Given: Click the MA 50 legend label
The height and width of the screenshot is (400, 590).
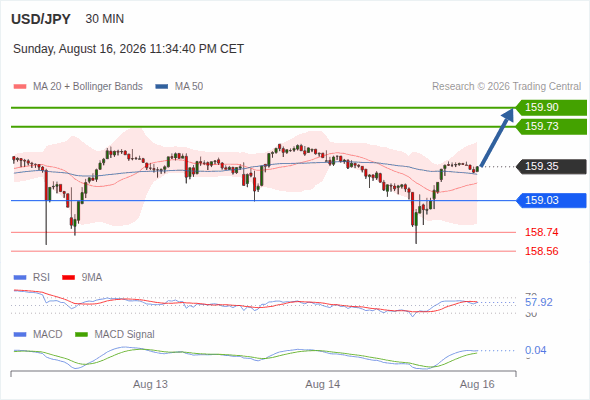Looking at the screenshot, I should (x=189, y=87).
